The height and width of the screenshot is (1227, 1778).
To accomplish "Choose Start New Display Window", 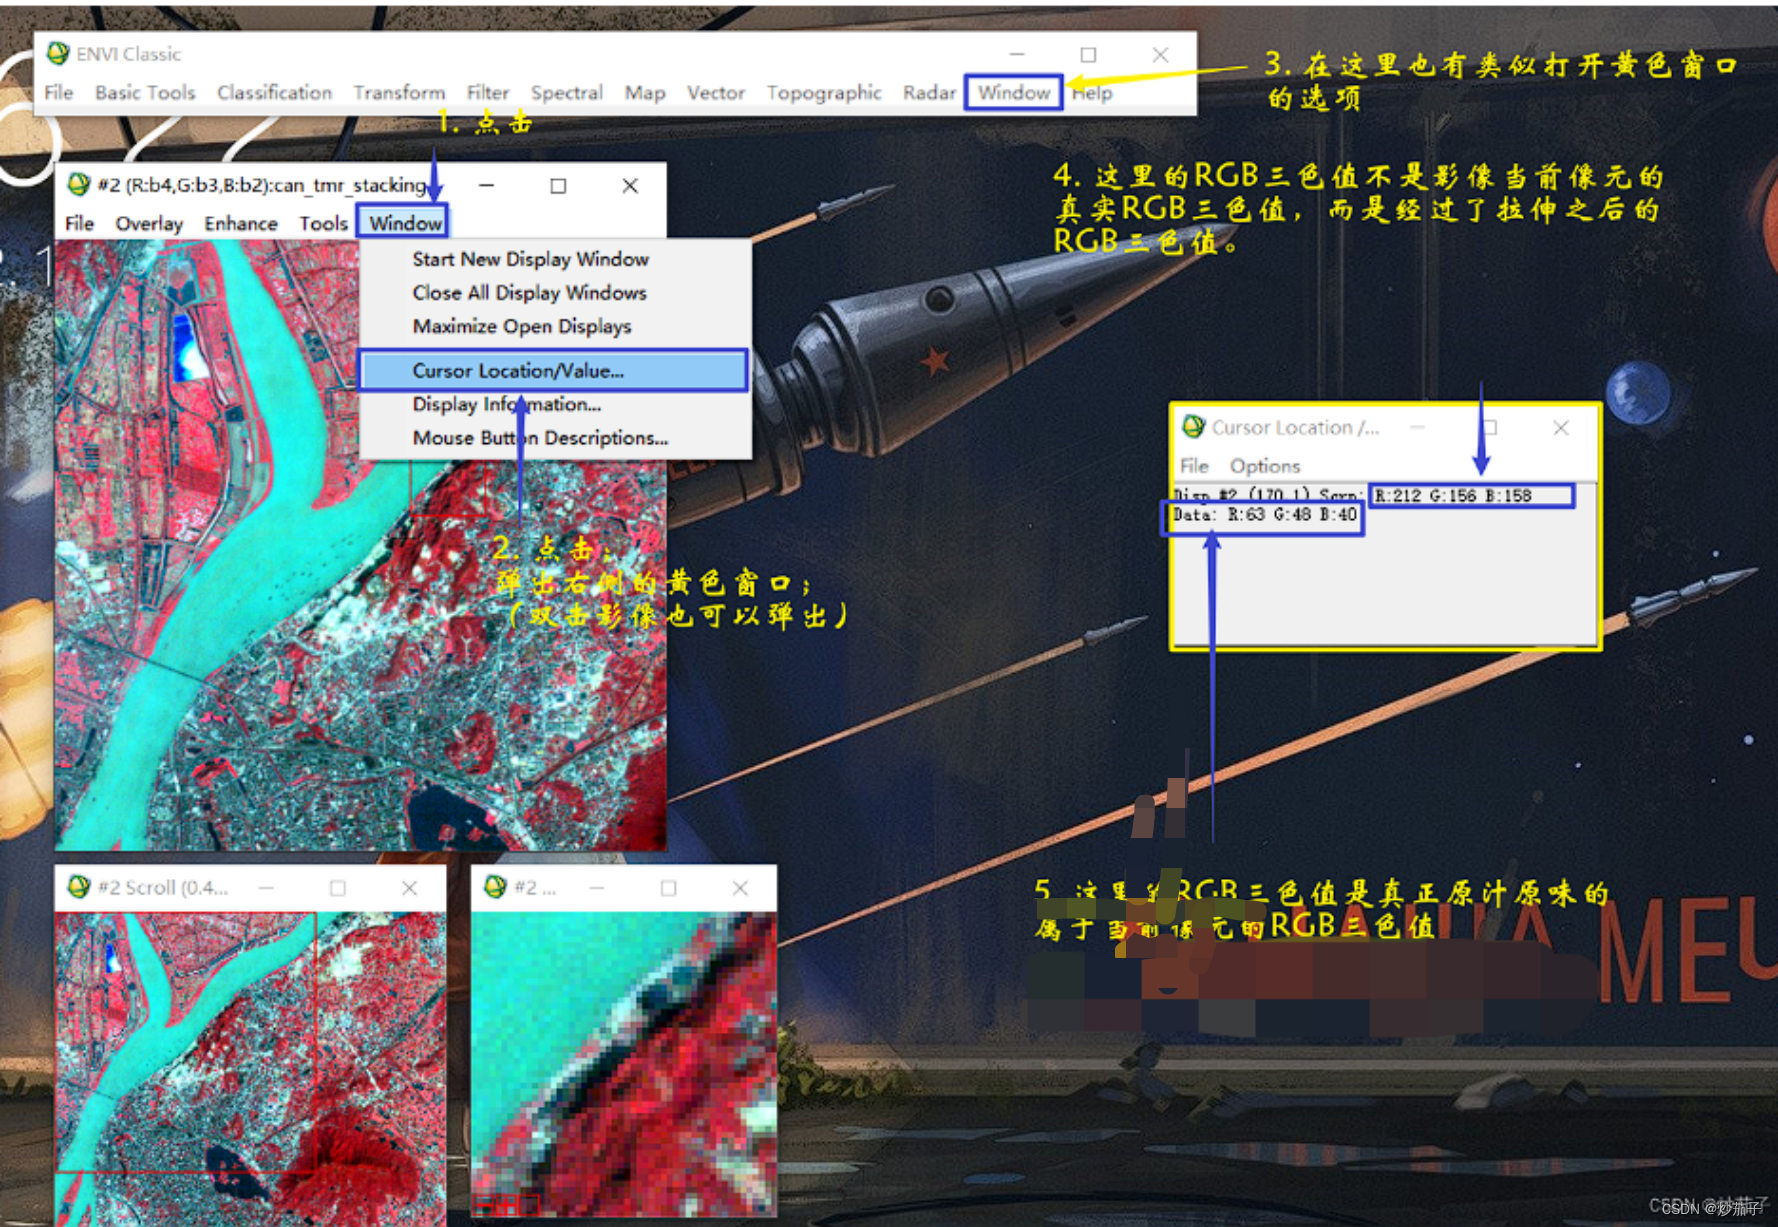I will [x=531, y=259].
